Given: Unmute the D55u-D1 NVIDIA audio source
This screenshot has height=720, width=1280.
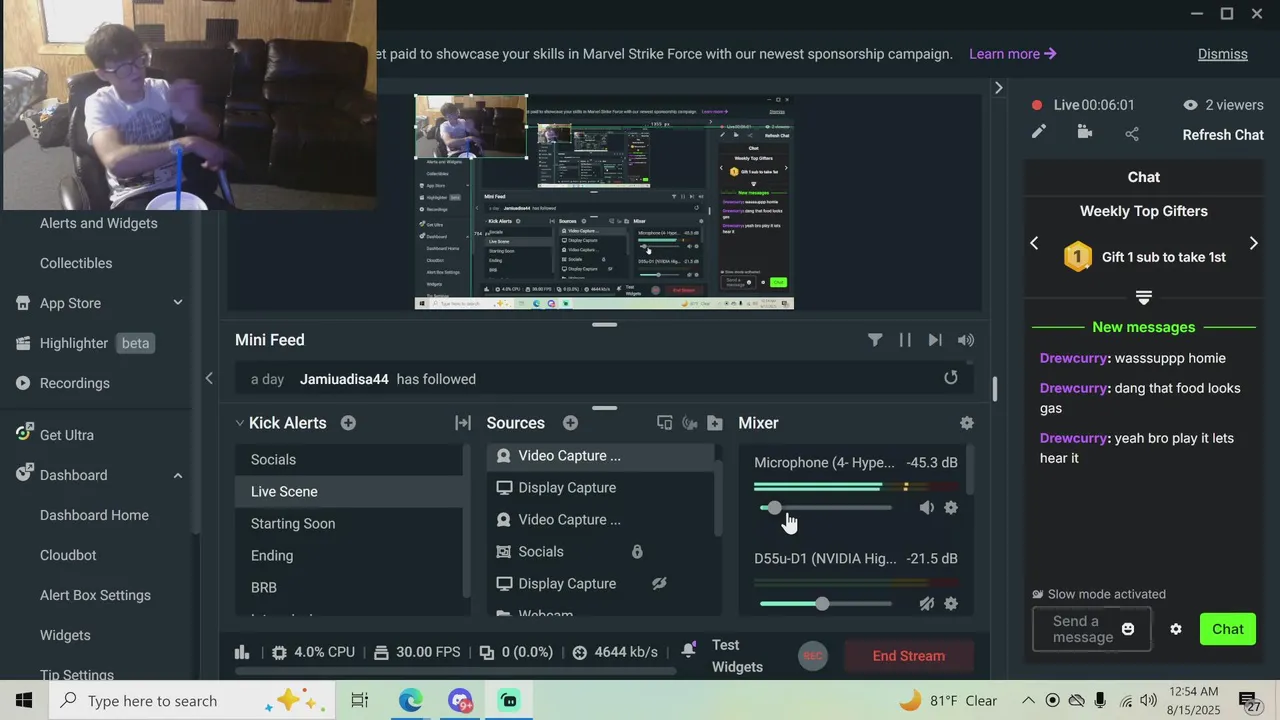Looking at the screenshot, I should (x=927, y=604).
